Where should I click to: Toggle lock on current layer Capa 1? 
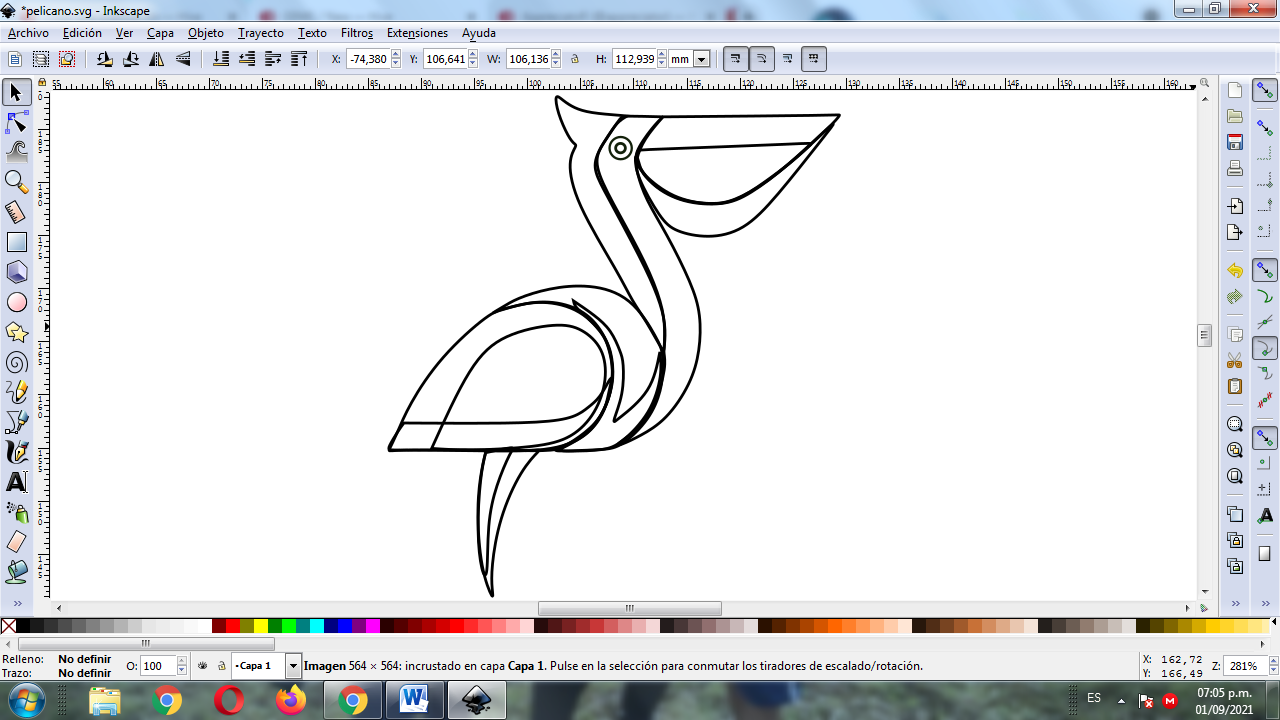[x=221, y=665]
